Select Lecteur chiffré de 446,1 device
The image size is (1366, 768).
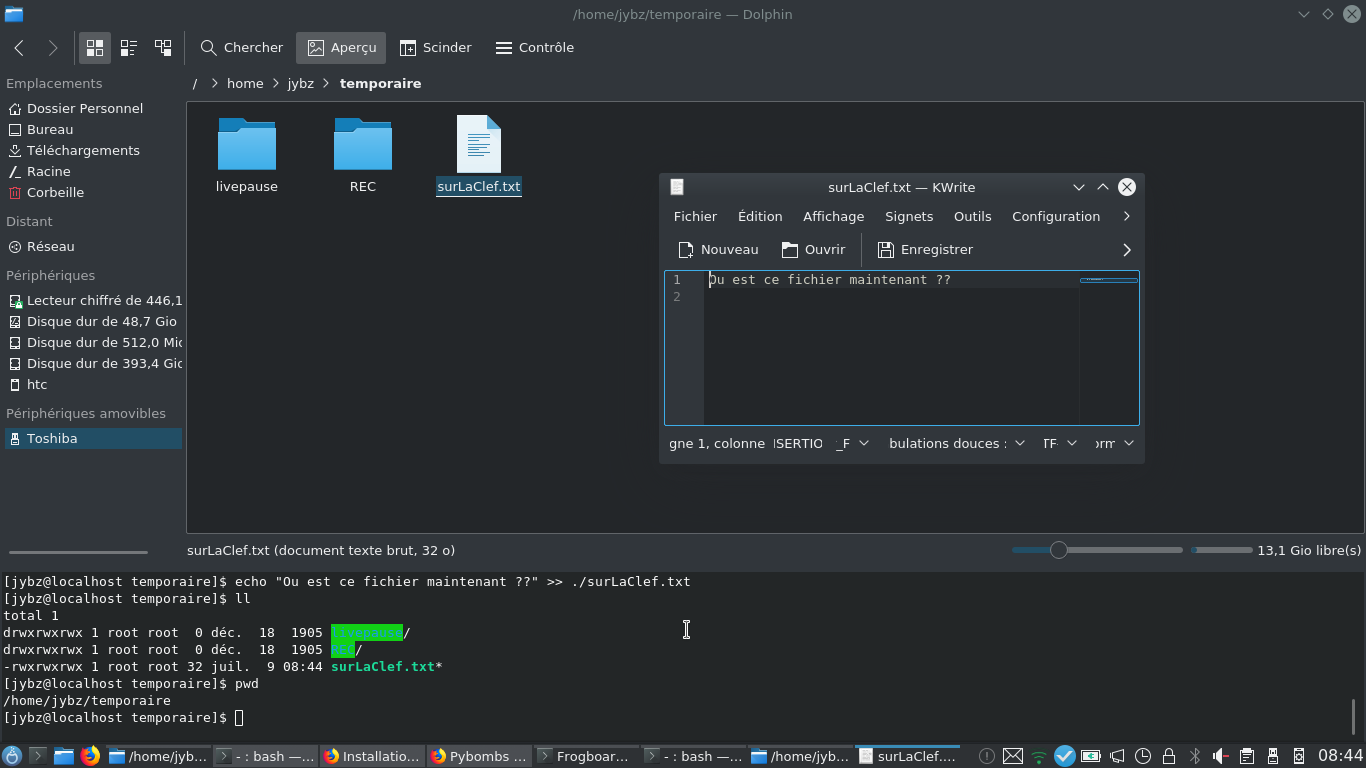pyautogui.click(x=93, y=300)
